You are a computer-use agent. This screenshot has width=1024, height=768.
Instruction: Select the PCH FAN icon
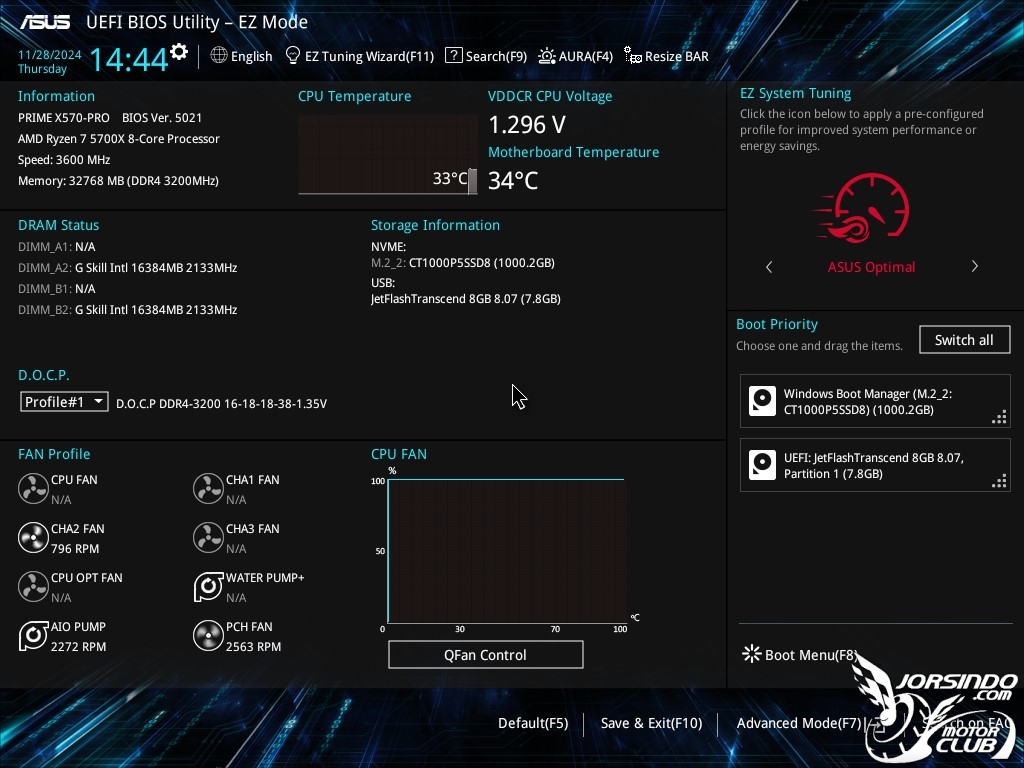(x=208, y=635)
